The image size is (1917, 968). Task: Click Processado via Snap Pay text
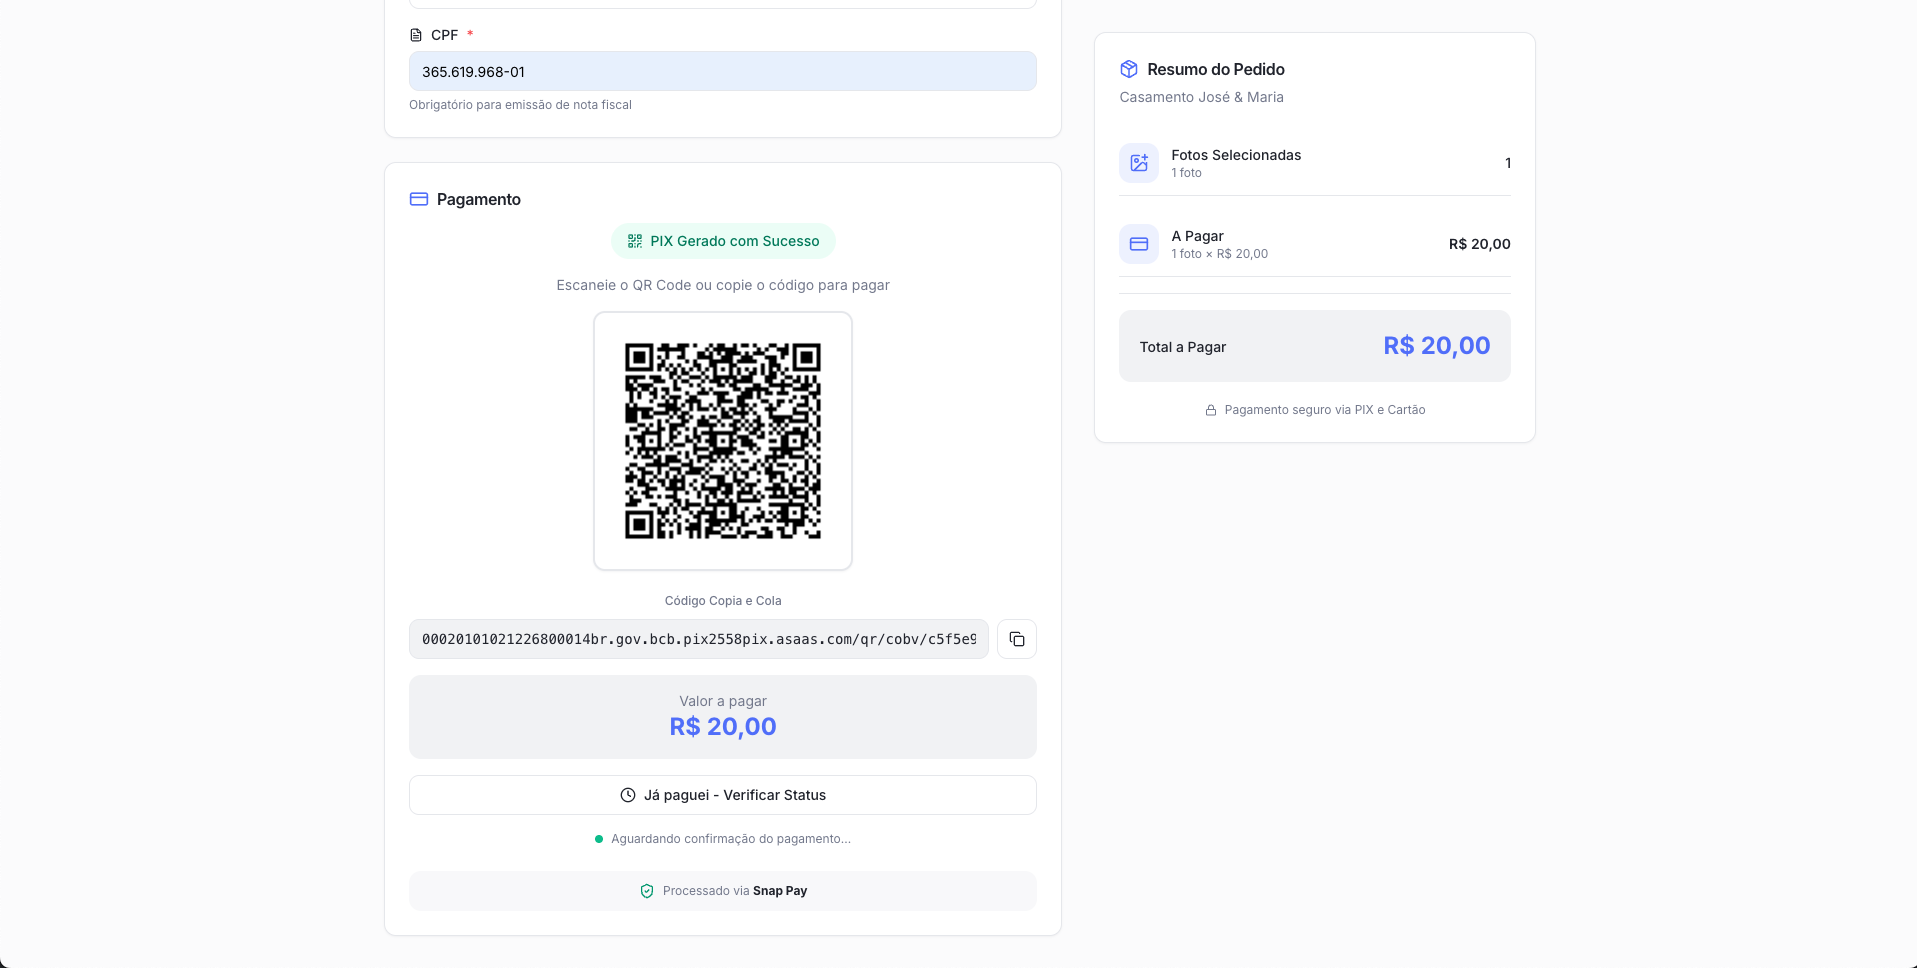point(735,891)
